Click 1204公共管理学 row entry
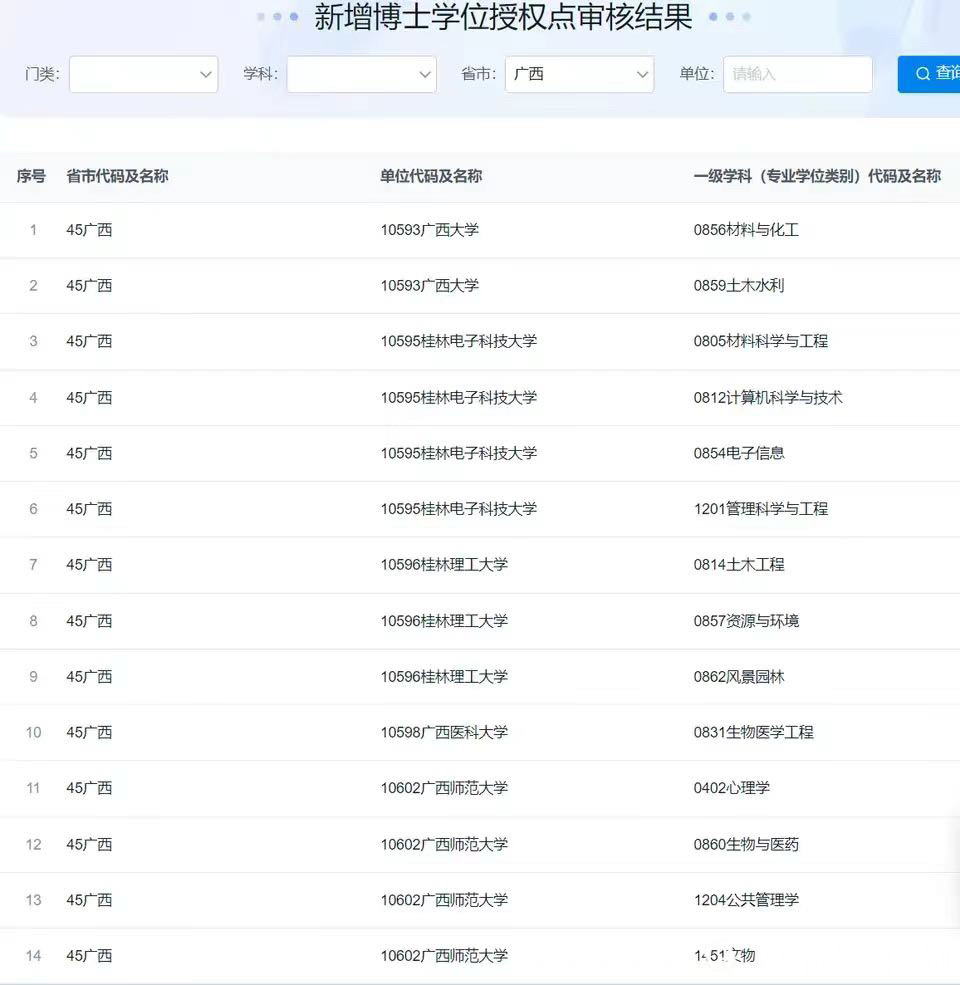 coord(746,900)
